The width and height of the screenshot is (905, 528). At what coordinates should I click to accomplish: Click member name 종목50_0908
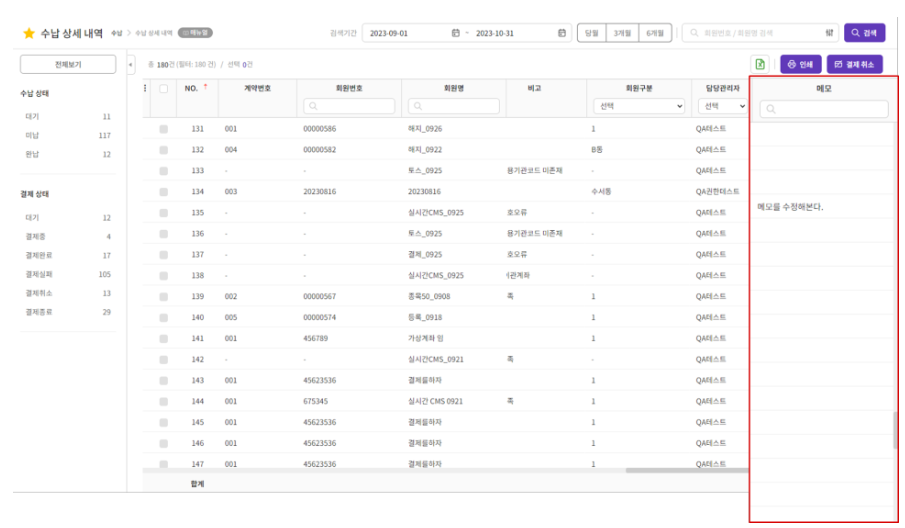[429, 297]
